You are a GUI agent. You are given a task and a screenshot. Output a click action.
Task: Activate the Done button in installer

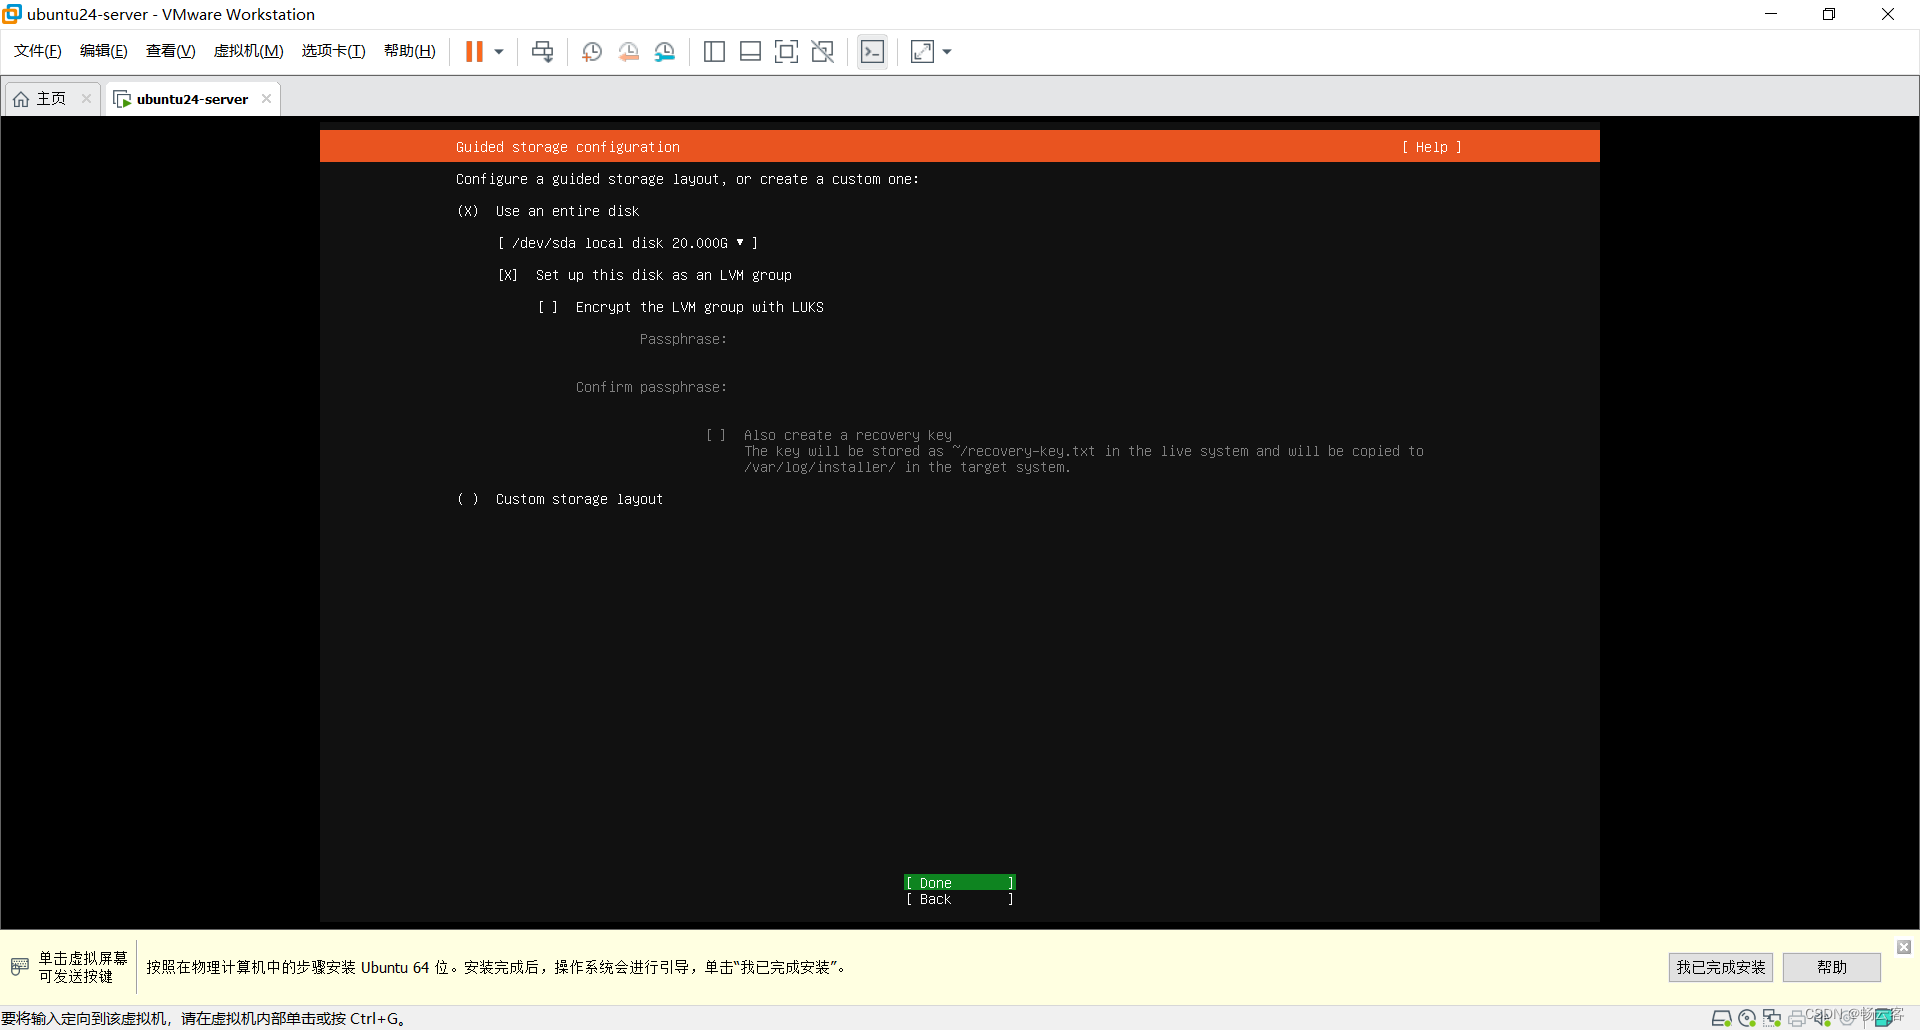pos(960,883)
